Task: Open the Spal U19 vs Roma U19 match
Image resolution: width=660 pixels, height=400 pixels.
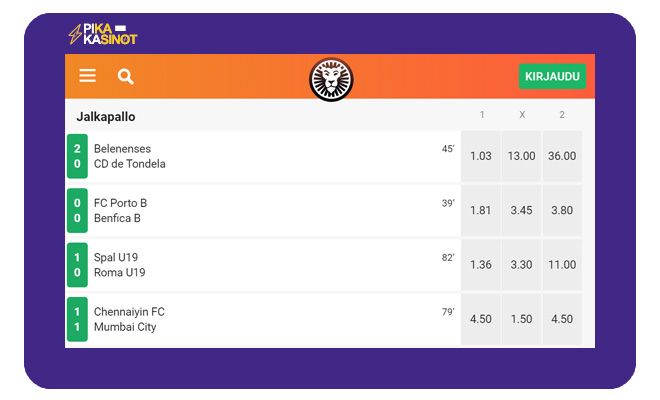Action: pyautogui.click(x=263, y=265)
